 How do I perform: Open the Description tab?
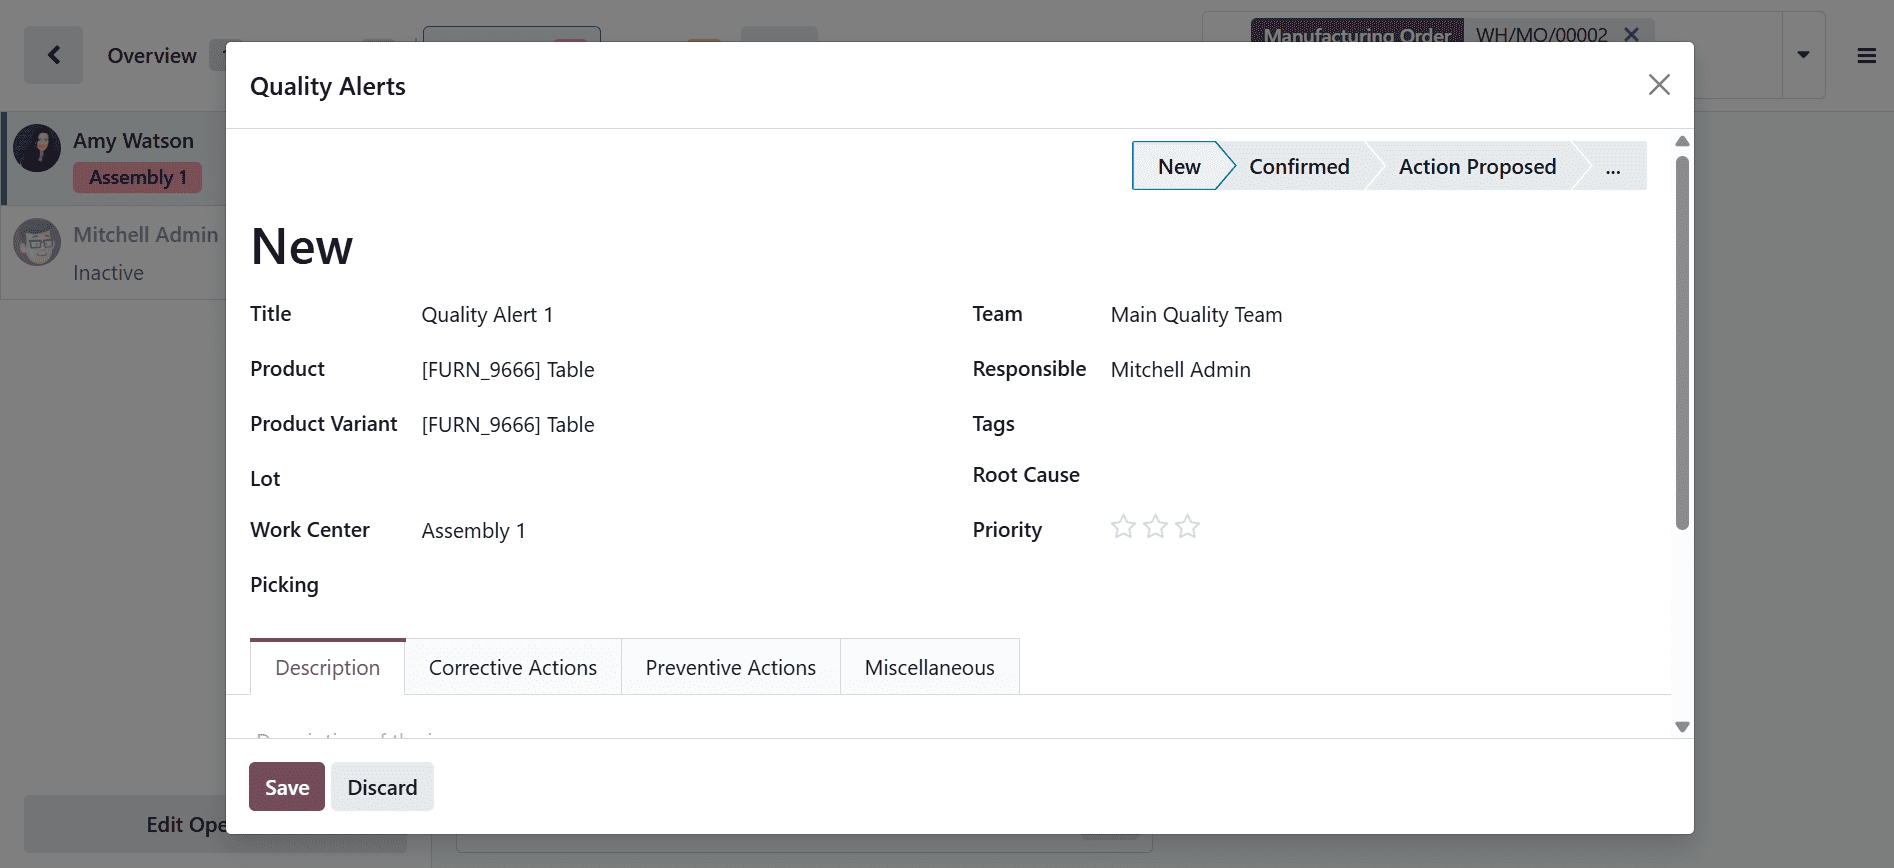[327, 667]
